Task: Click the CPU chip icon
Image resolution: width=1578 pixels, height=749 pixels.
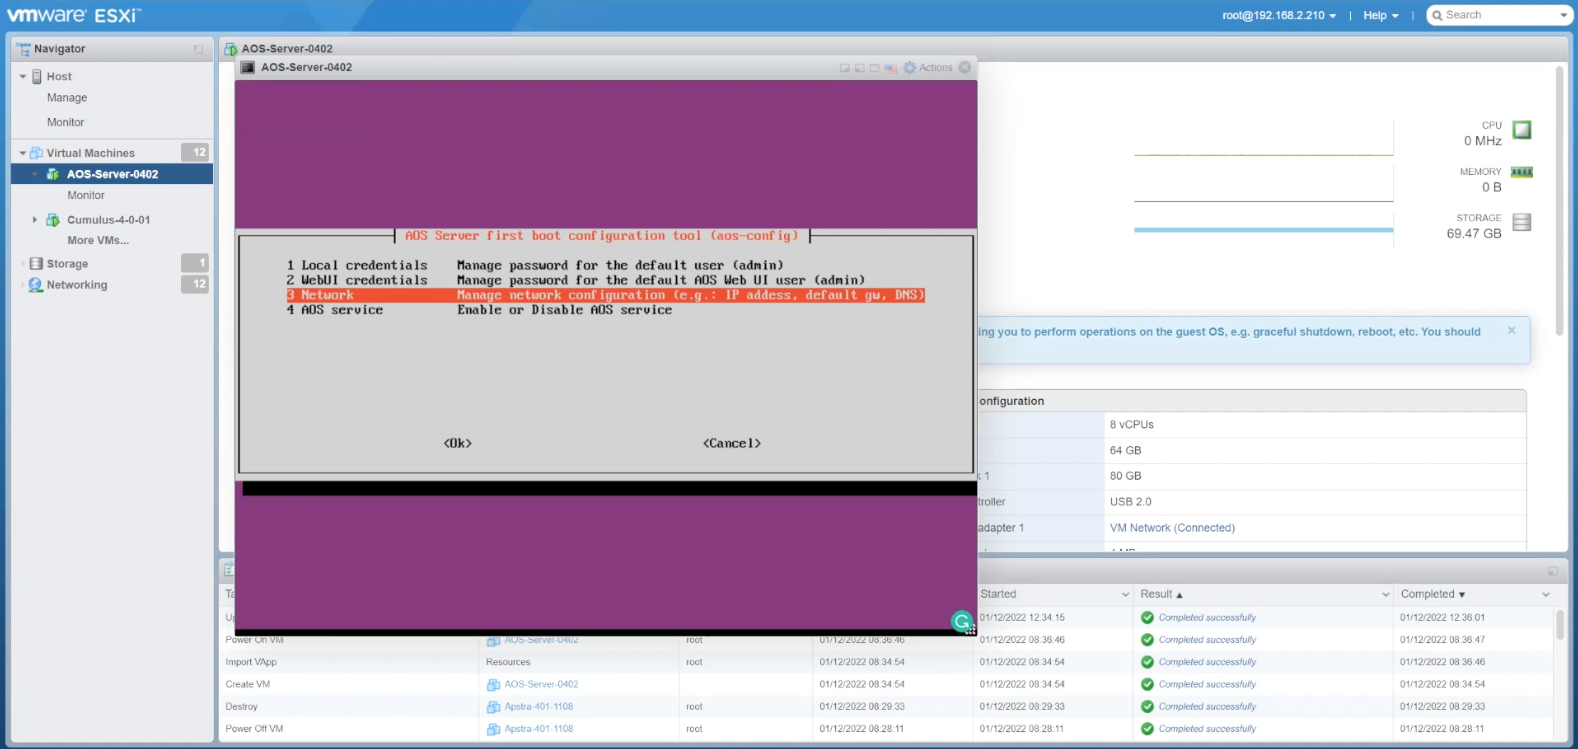Action: (1522, 130)
